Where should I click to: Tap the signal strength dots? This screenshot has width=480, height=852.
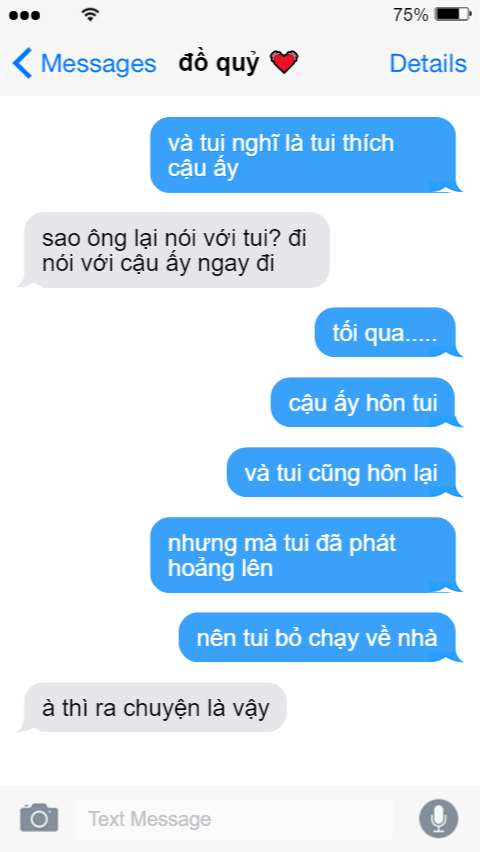tap(24, 15)
